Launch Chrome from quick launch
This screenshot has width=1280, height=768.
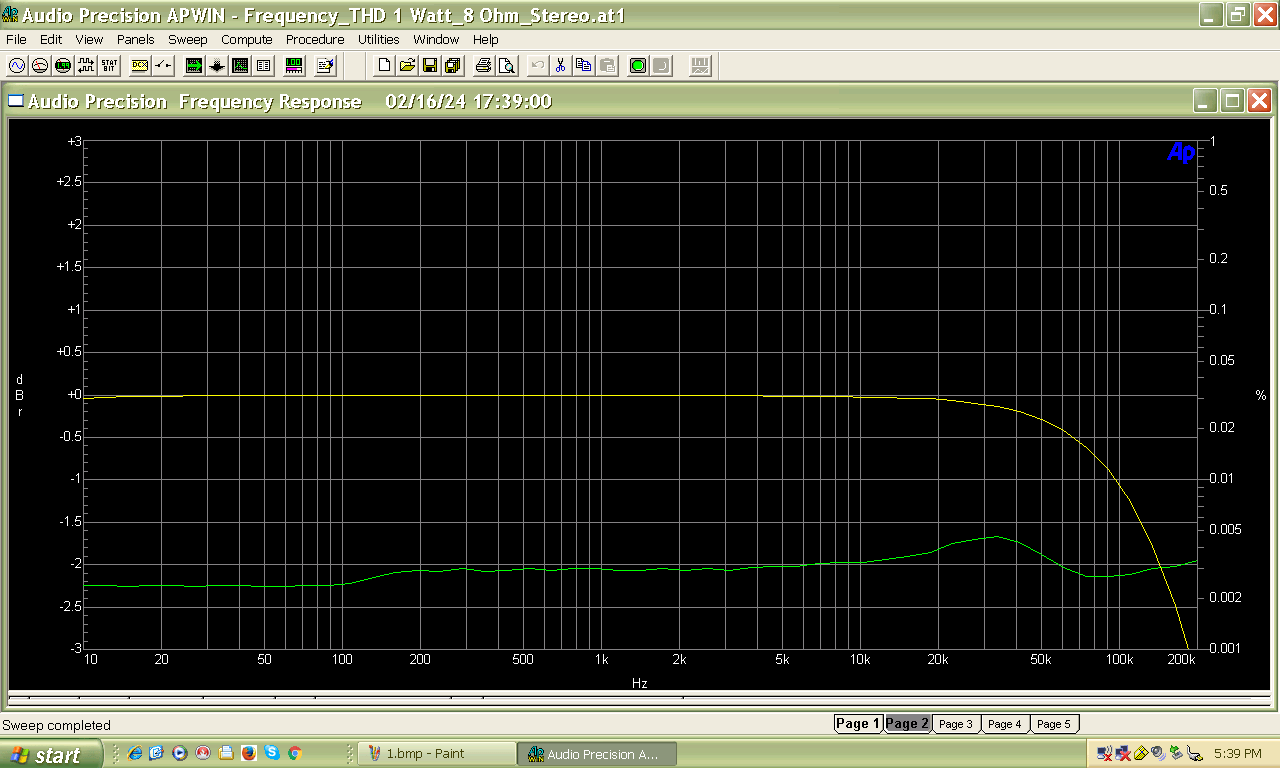[x=294, y=754]
